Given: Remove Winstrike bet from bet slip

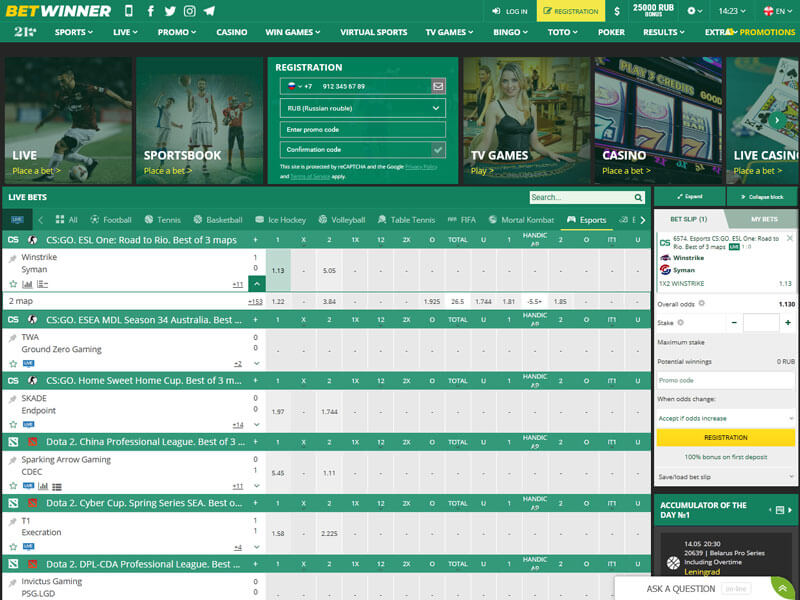Looking at the screenshot, I should [x=790, y=239].
